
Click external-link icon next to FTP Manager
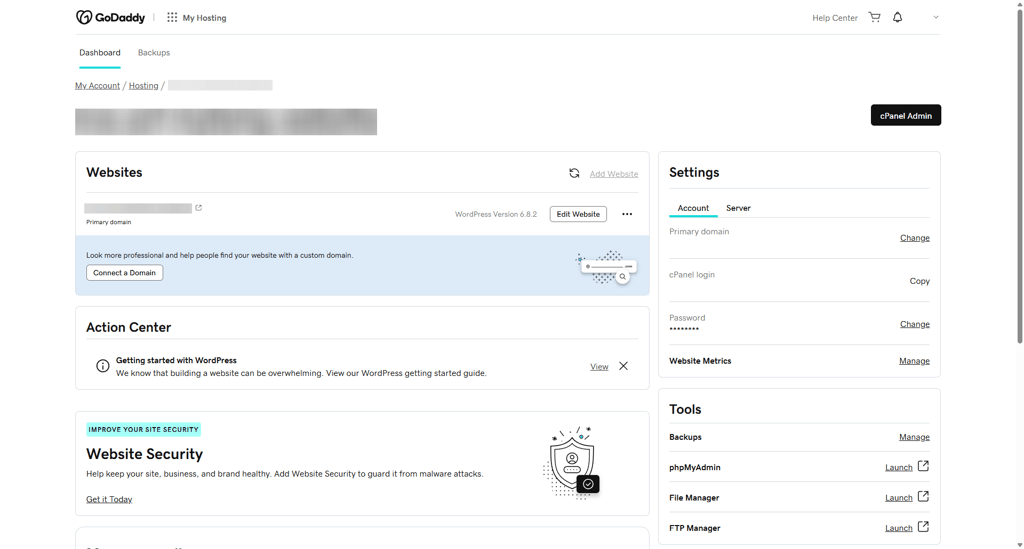(x=923, y=527)
